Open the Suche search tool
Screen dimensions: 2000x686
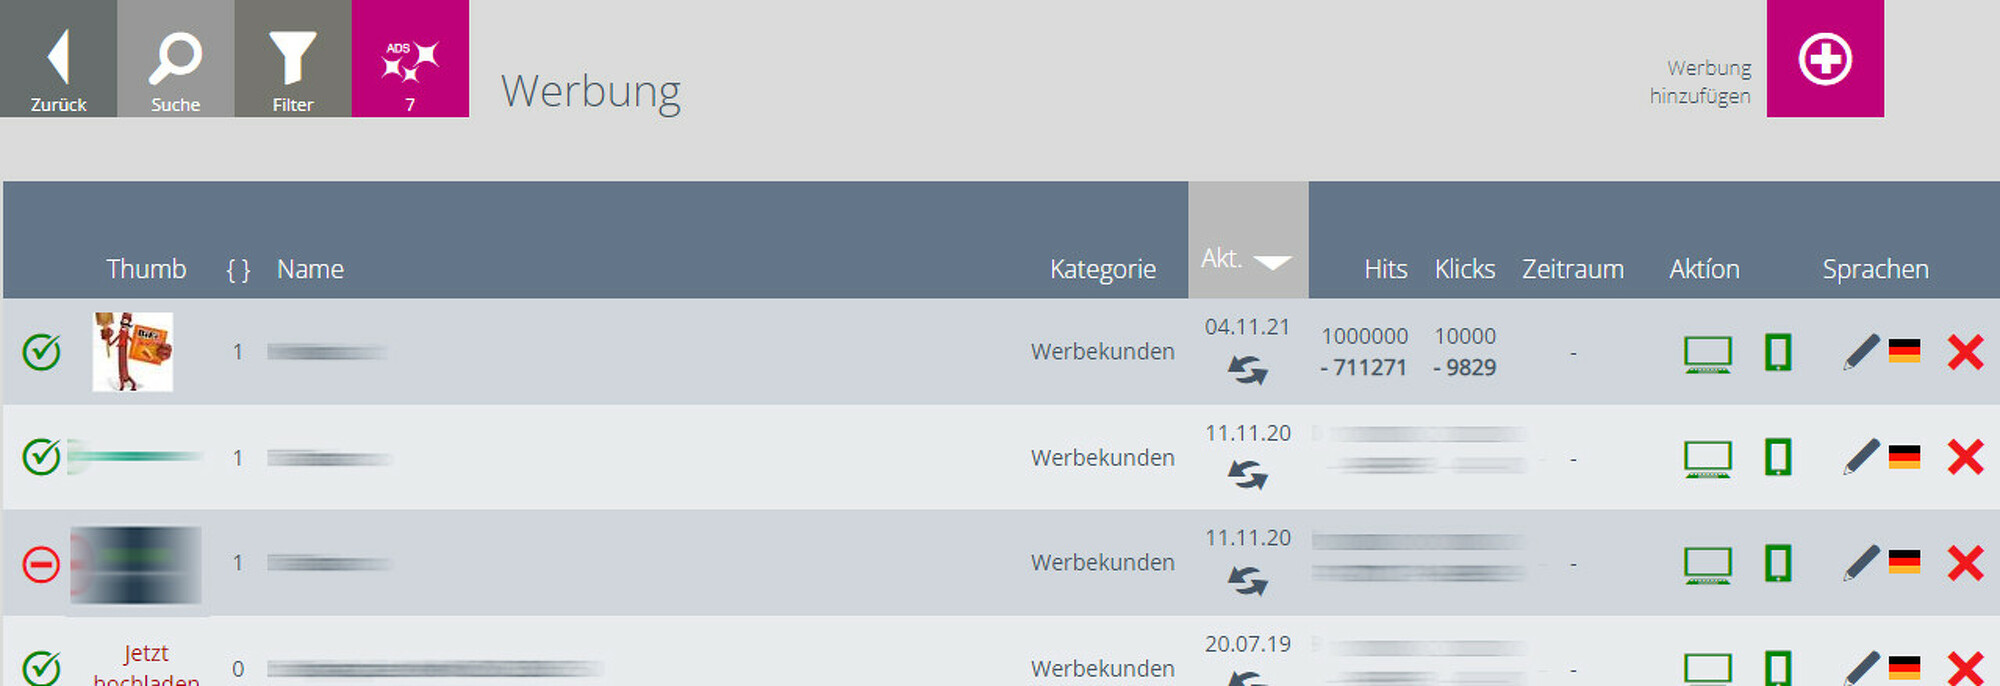[x=175, y=58]
